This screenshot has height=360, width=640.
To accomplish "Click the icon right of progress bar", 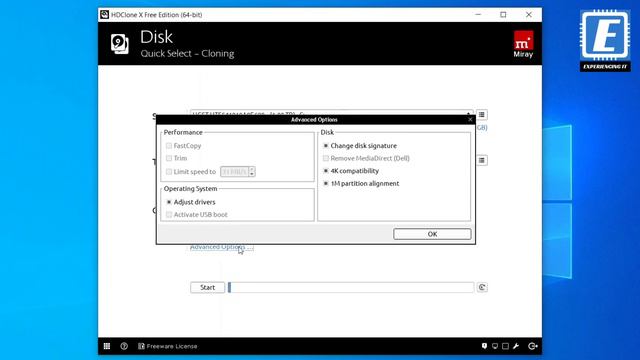I will click(x=482, y=287).
